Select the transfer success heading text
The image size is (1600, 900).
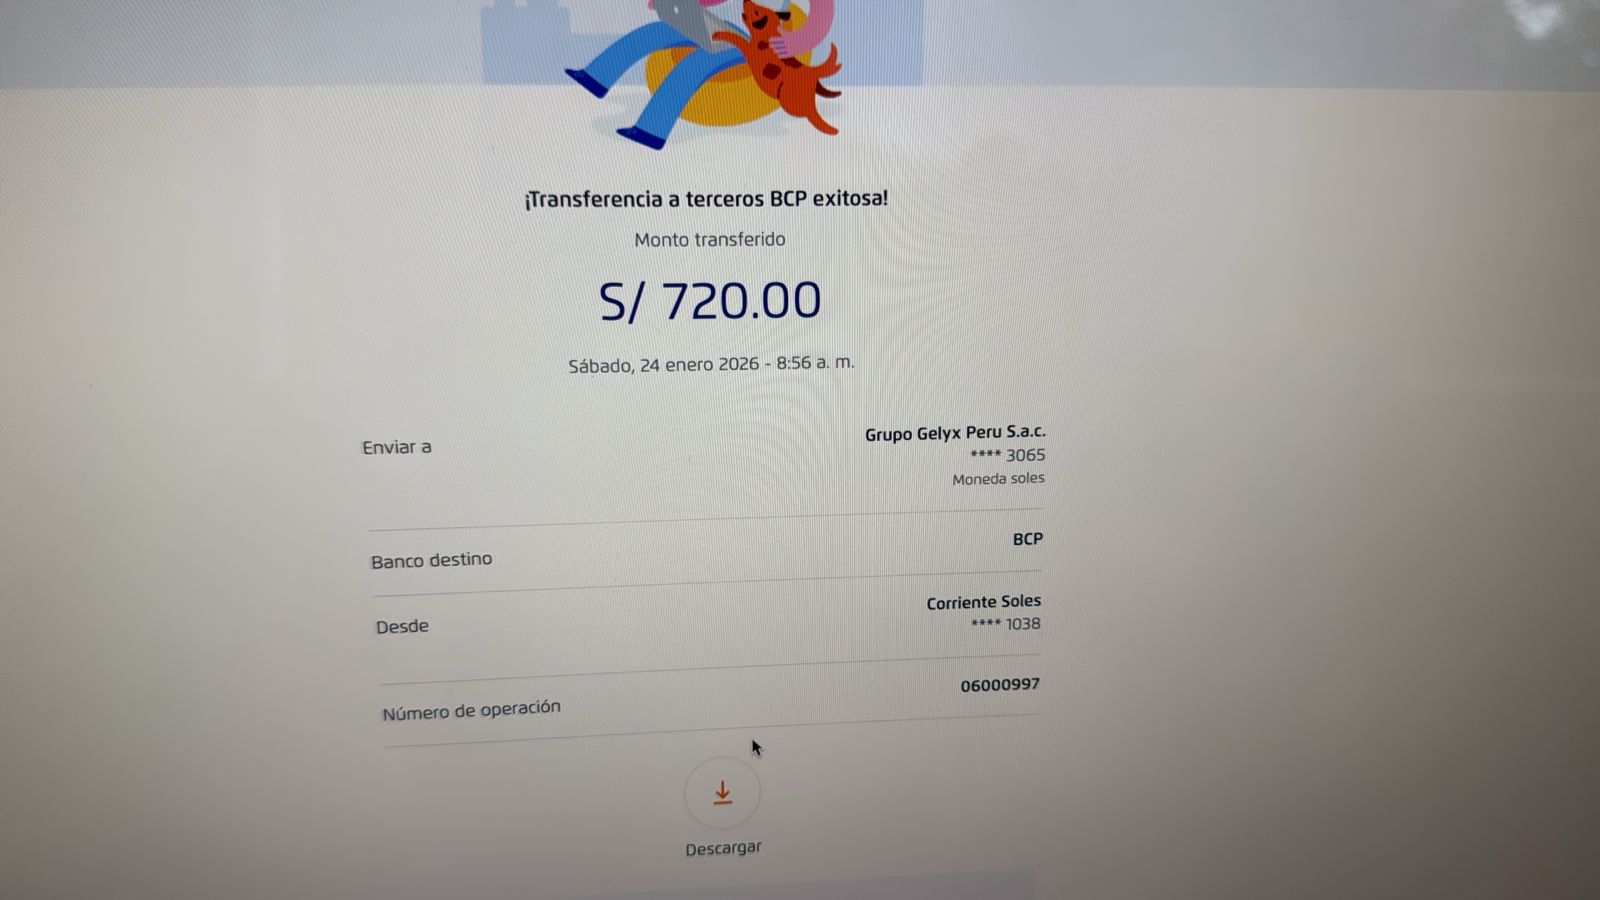point(706,199)
